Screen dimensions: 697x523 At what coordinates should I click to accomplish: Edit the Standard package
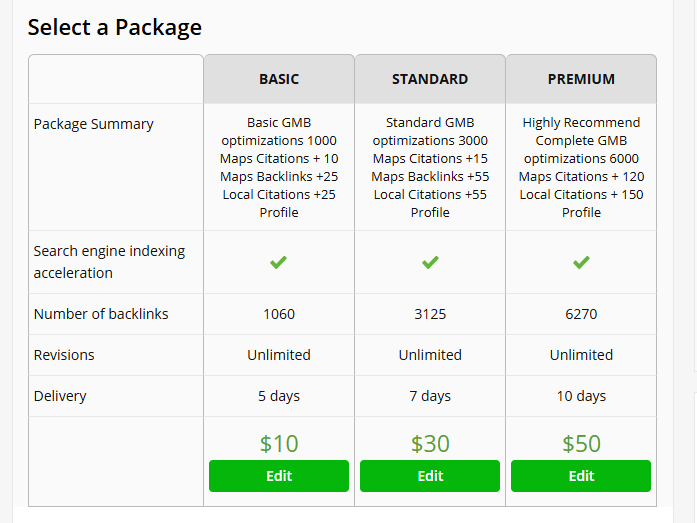430,476
